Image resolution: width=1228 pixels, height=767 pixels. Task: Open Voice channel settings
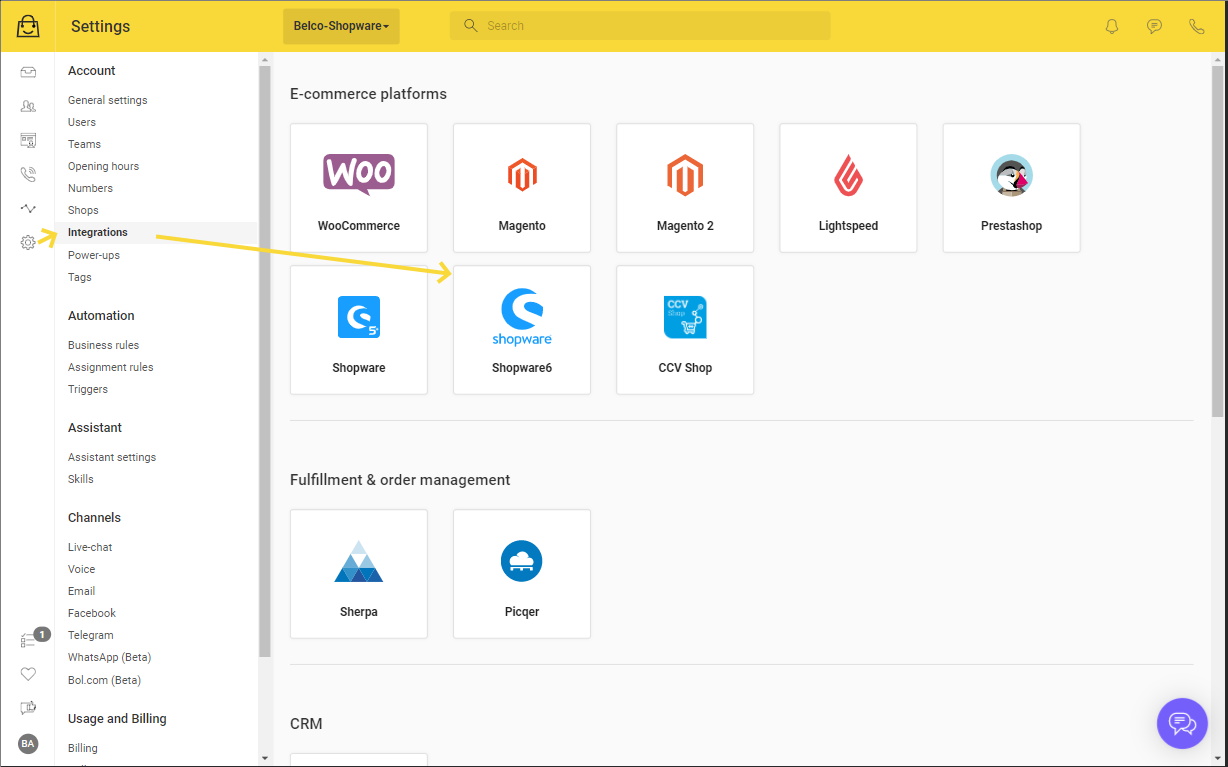click(x=82, y=569)
